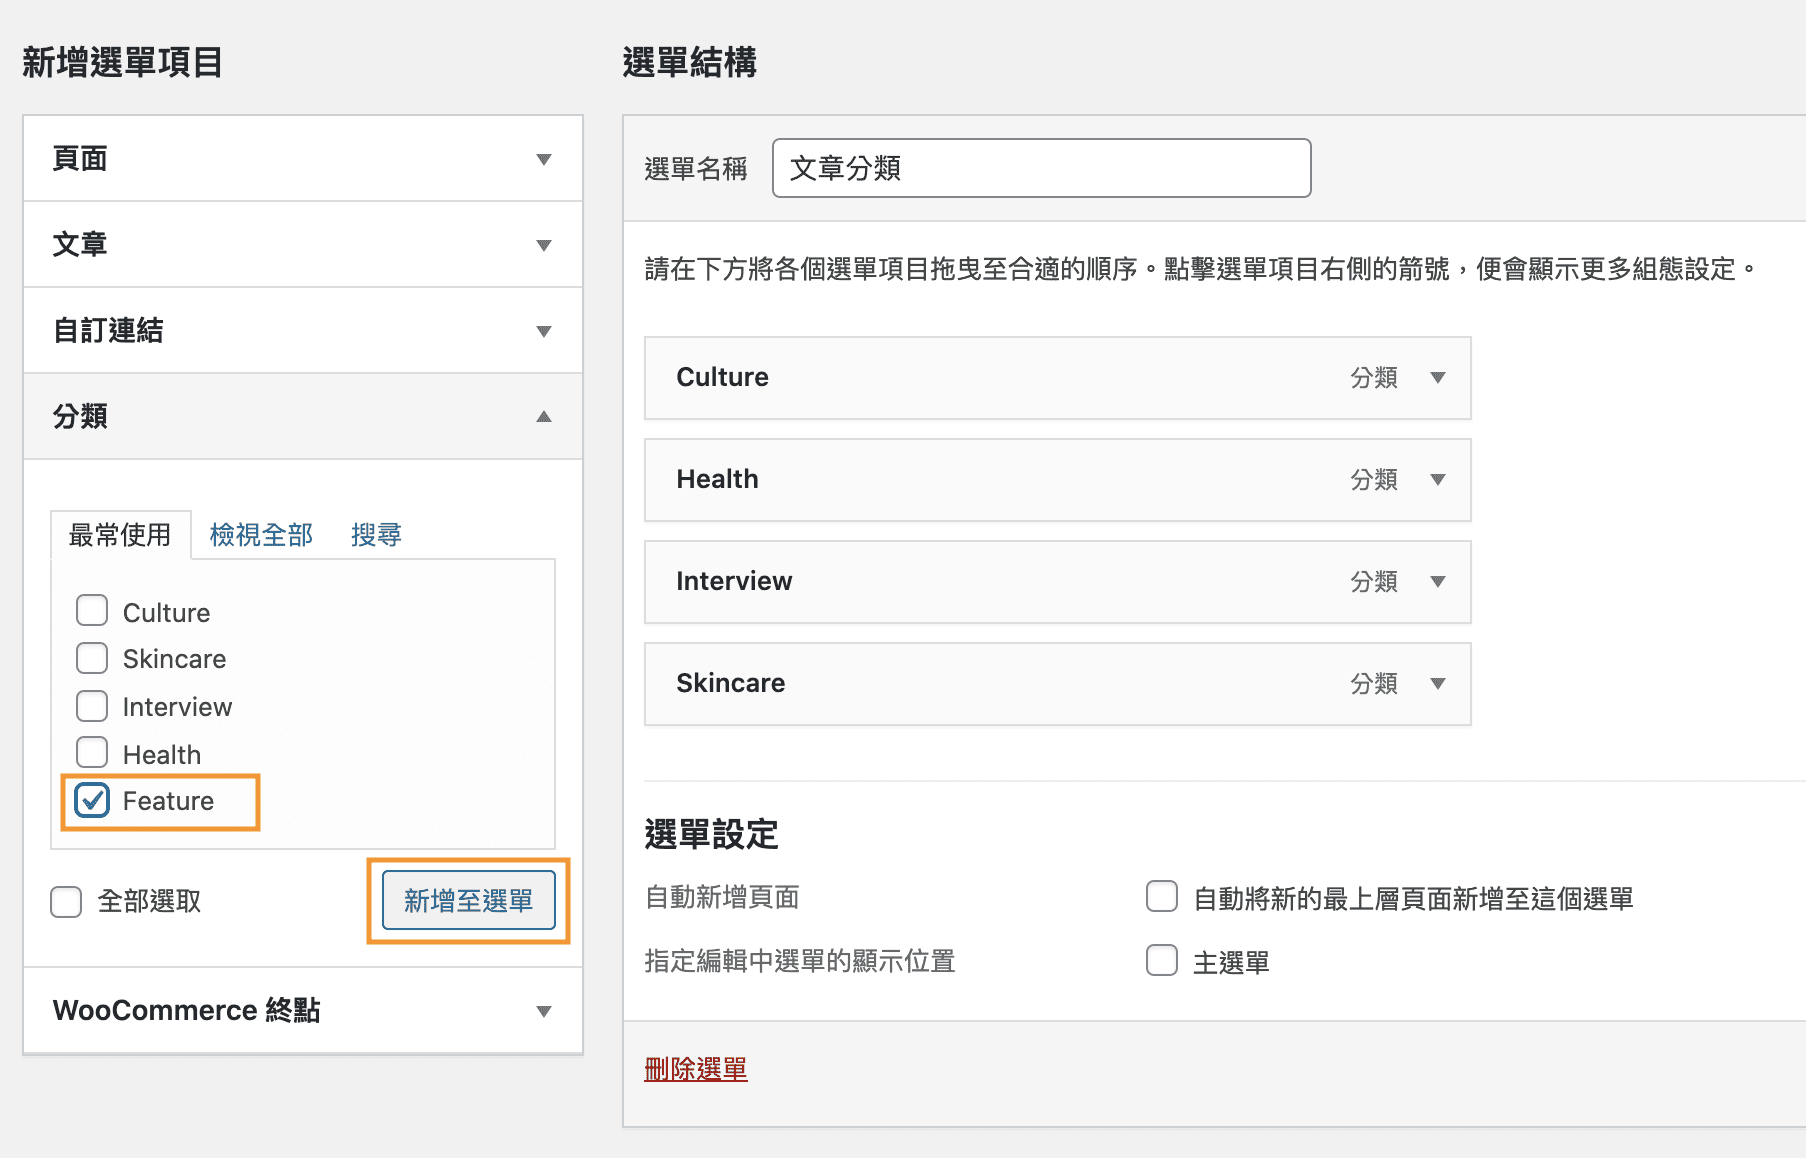1806x1158 pixels.
Task: Open the 搜尋 tab in categories
Action: pyautogui.click(x=376, y=535)
